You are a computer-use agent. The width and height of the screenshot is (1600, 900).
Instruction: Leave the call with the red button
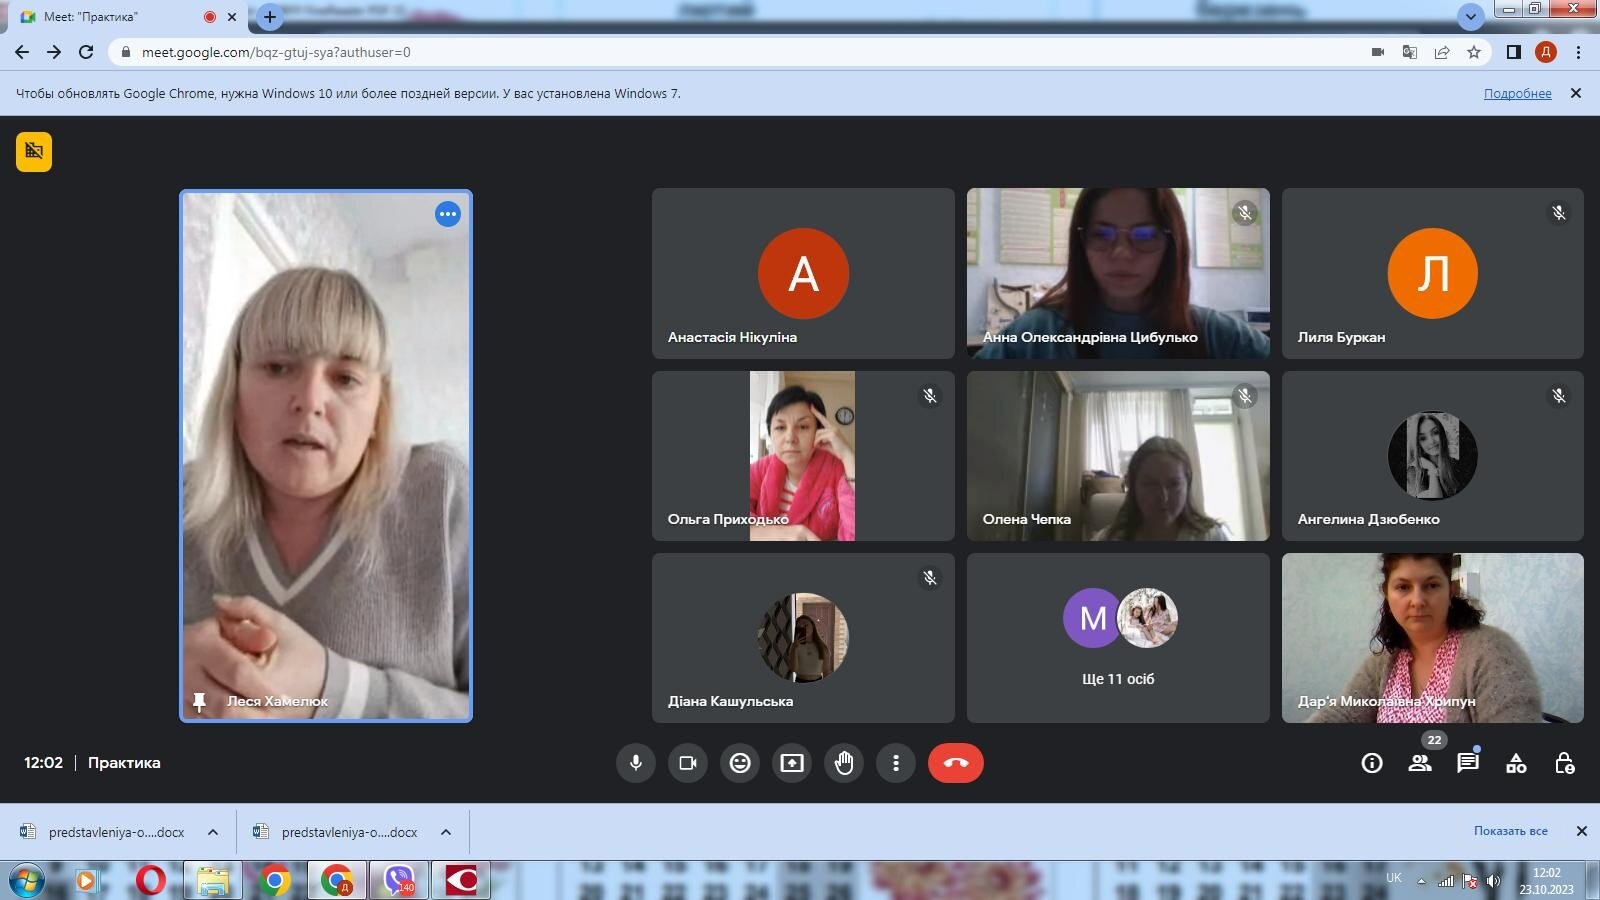(956, 763)
